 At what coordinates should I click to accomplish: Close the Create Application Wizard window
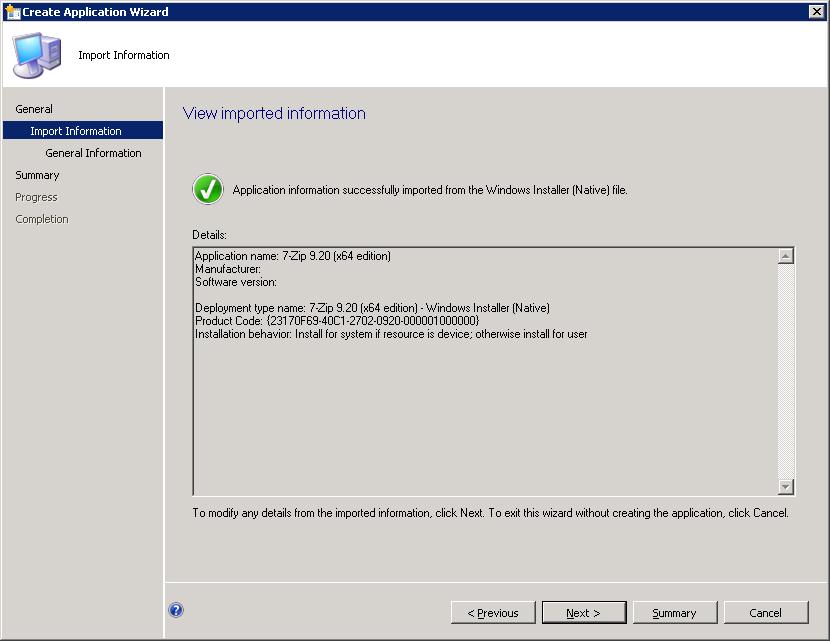tap(816, 12)
